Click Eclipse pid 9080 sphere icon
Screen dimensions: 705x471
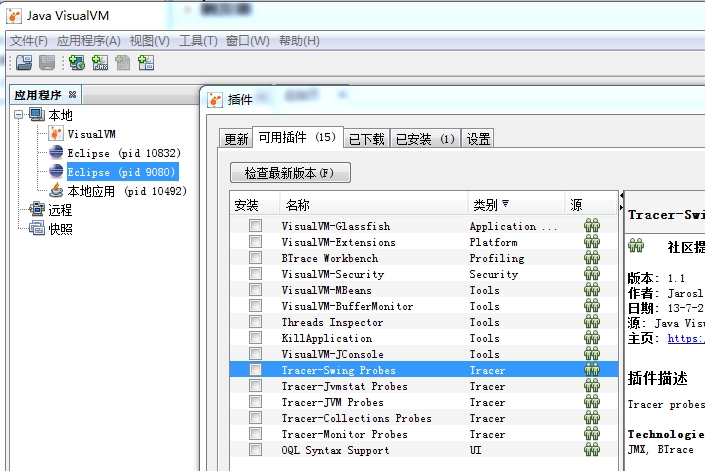56,171
